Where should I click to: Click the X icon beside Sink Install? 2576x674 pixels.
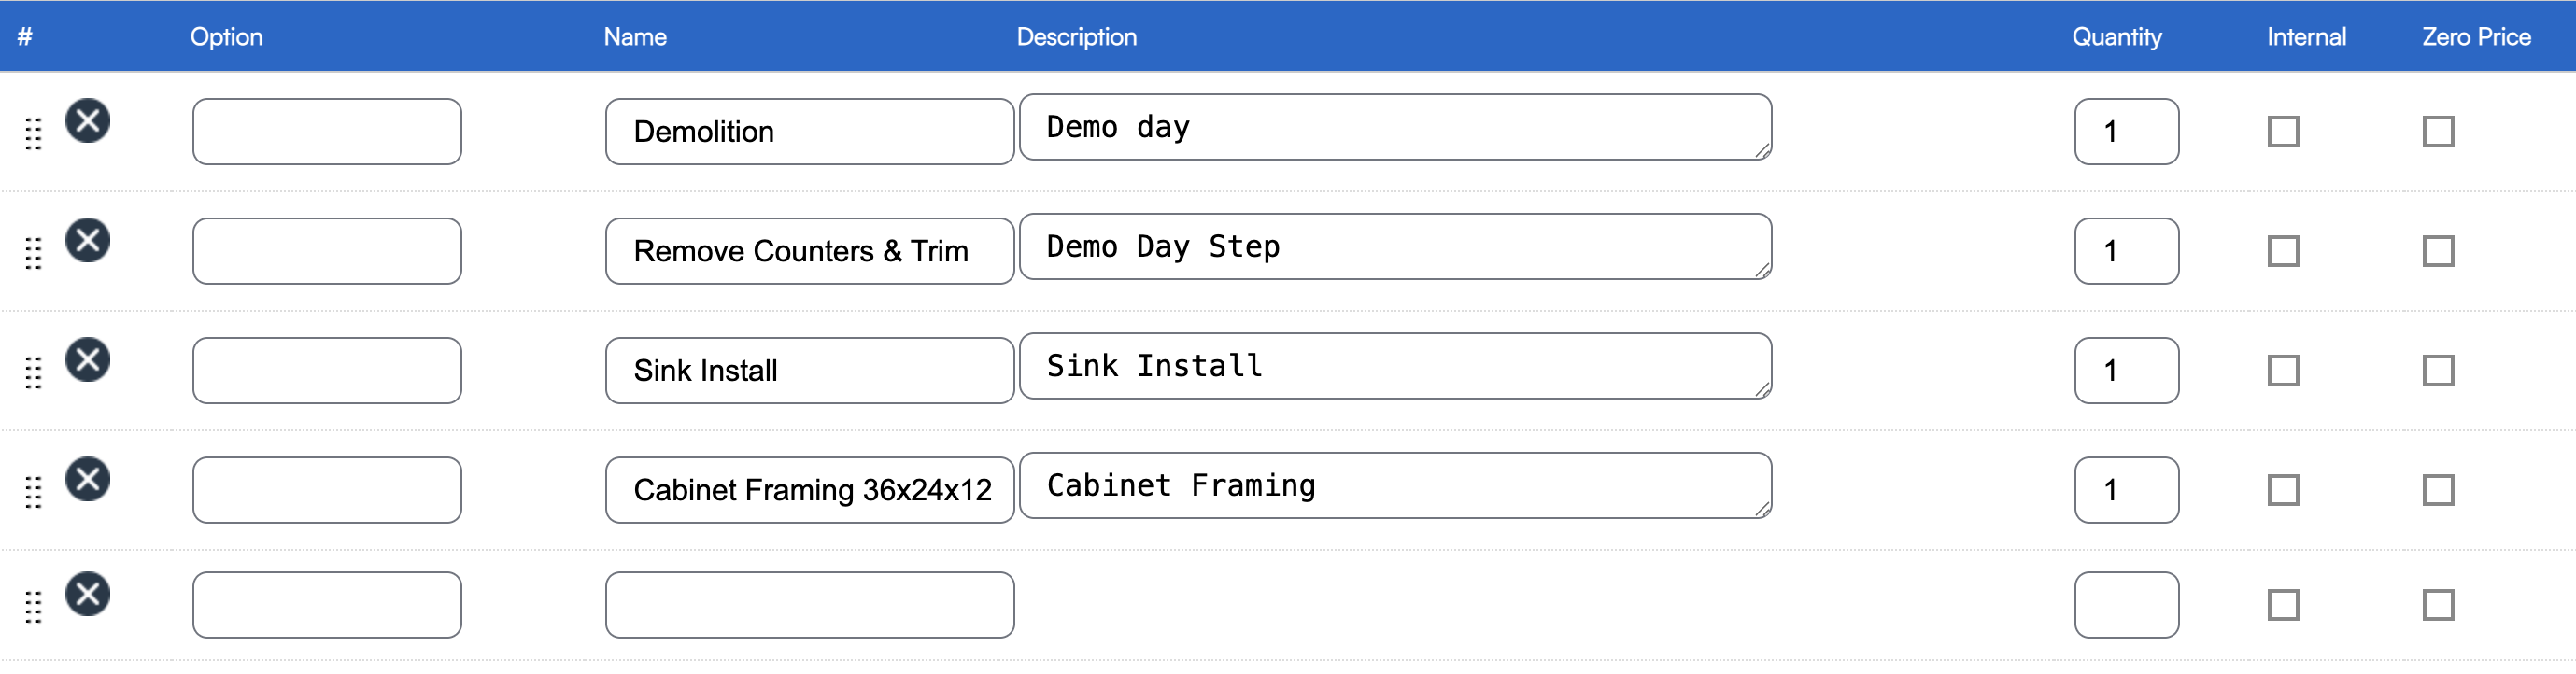click(88, 360)
